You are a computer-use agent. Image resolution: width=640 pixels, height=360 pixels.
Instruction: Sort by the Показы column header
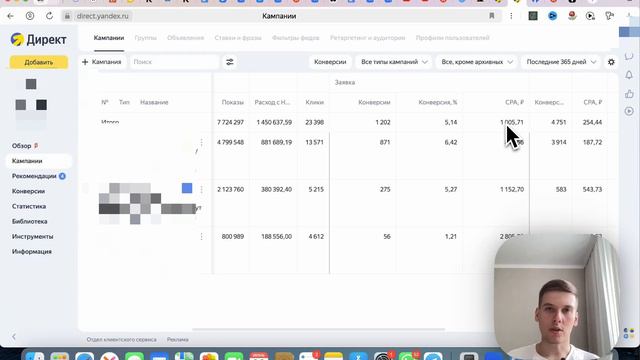tap(232, 102)
